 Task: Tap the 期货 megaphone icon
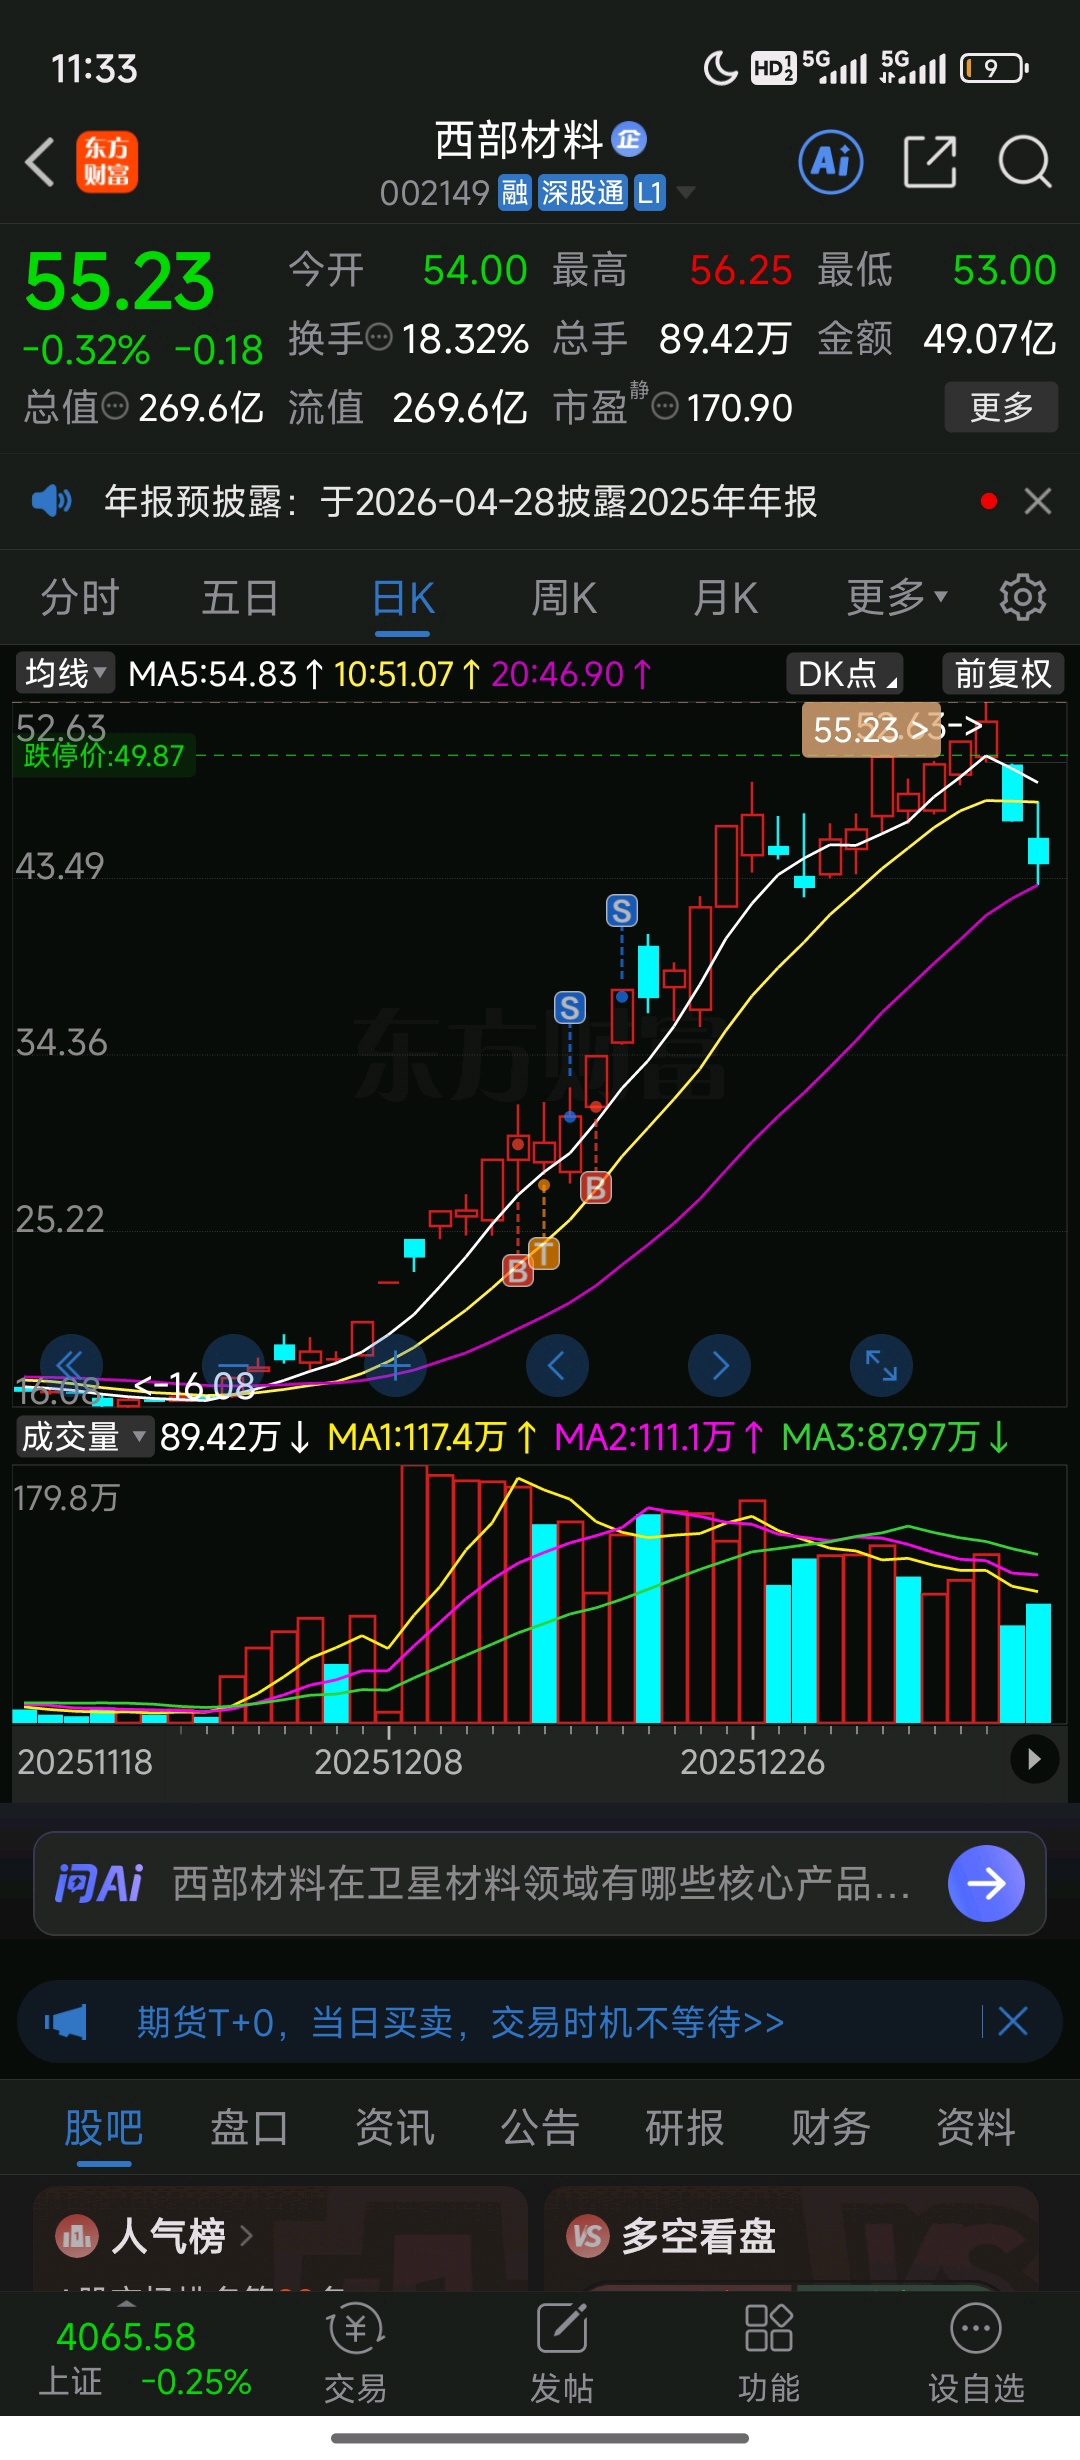66,2022
